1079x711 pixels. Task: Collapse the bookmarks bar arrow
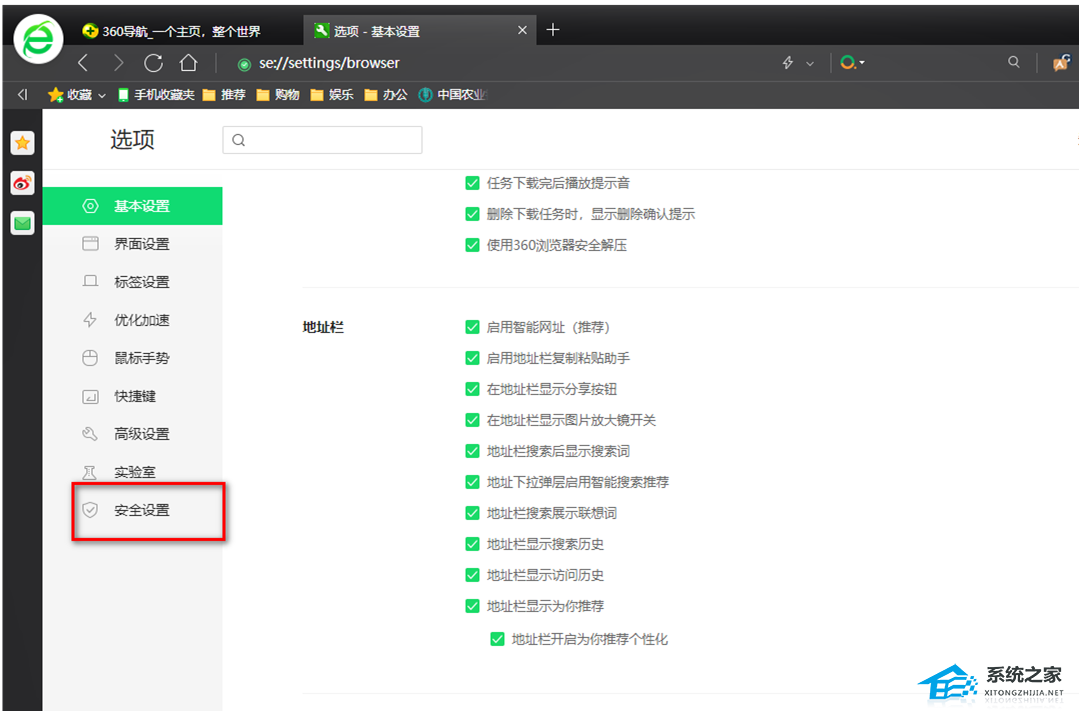pyautogui.click(x=22, y=95)
